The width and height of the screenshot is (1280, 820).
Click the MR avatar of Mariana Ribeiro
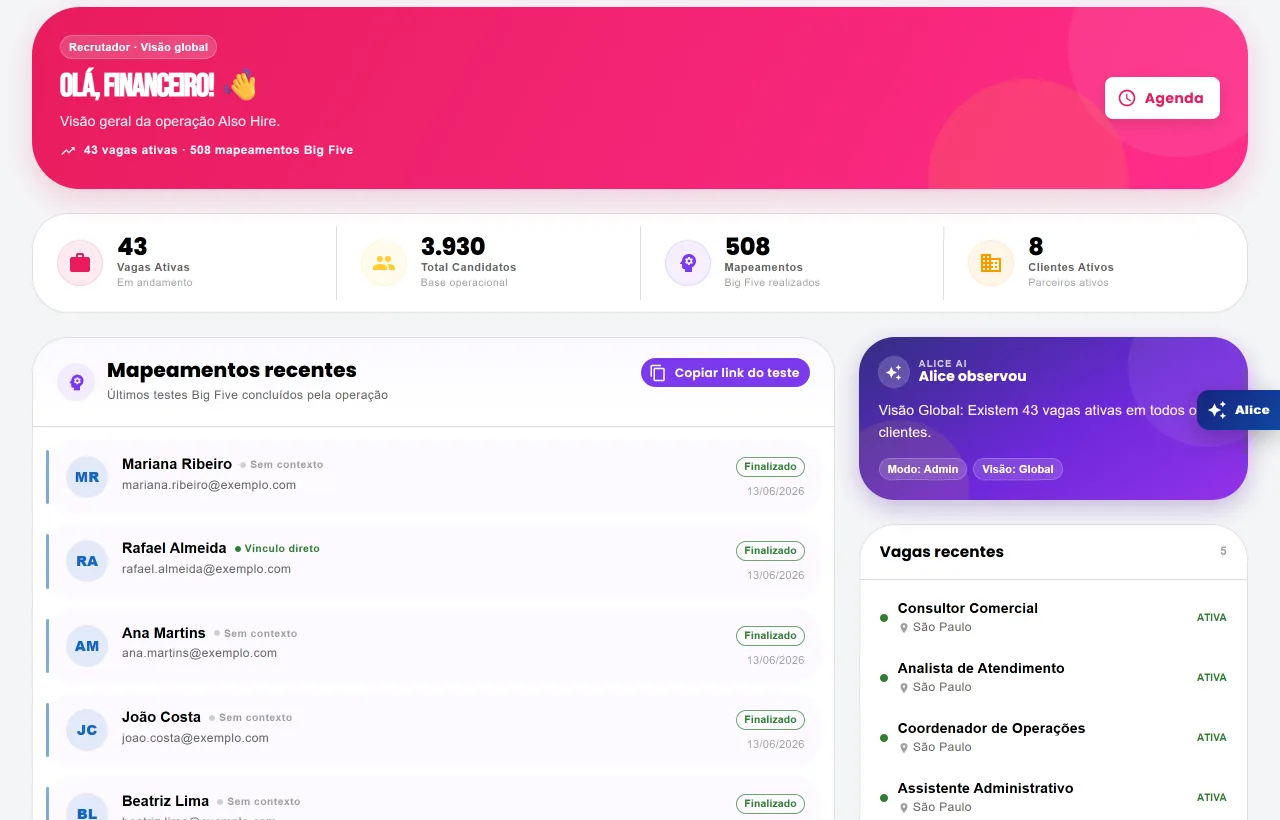pos(87,477)
